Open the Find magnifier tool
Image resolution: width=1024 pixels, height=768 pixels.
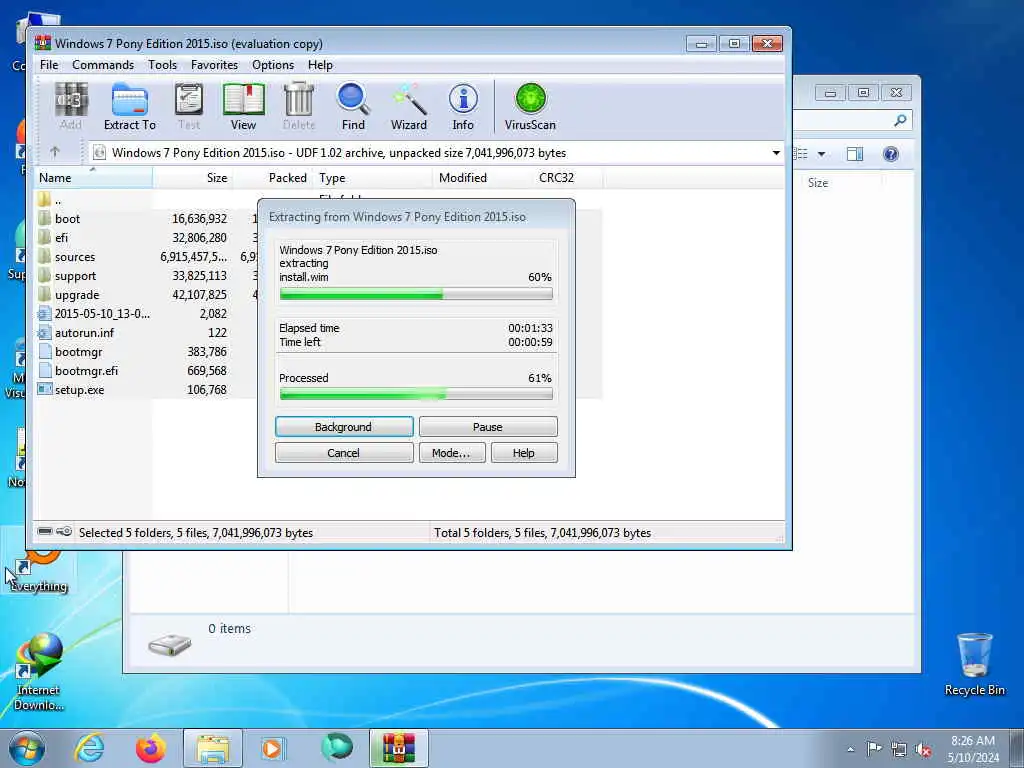tap(353, 106)
